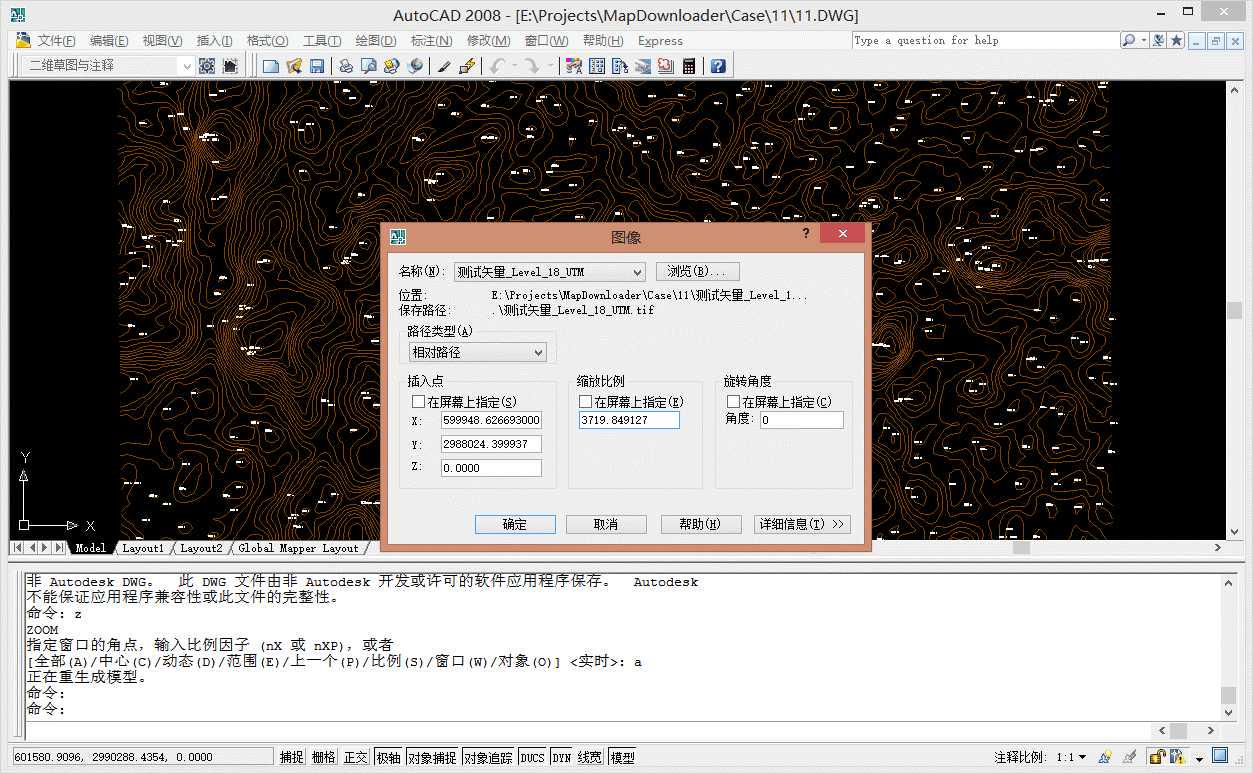Click the Workspace Settings gear icon
This screenshot has height=774, width=1253.
(x=207, y=66)
